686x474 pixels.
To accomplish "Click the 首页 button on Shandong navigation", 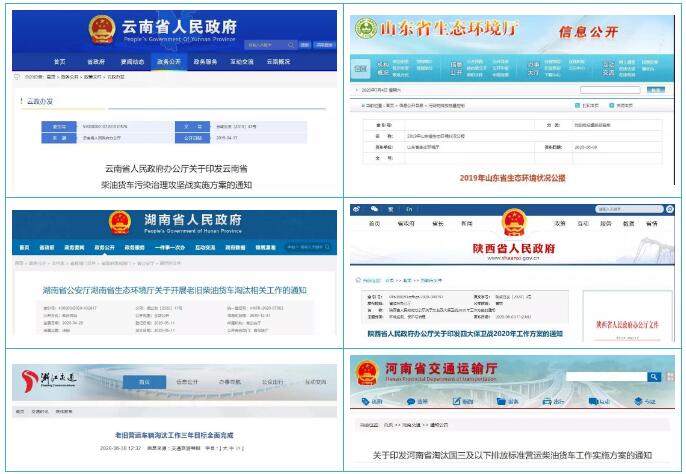I will [x=360, y=69].
